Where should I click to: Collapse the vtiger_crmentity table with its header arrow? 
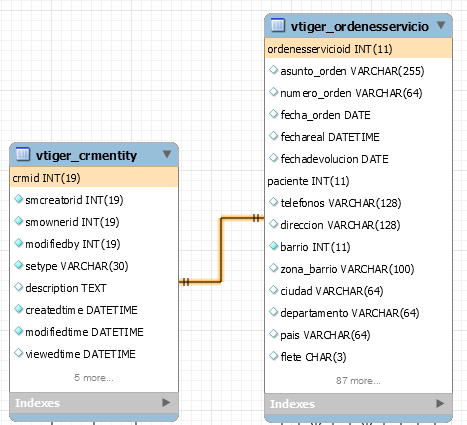(167, 154)
